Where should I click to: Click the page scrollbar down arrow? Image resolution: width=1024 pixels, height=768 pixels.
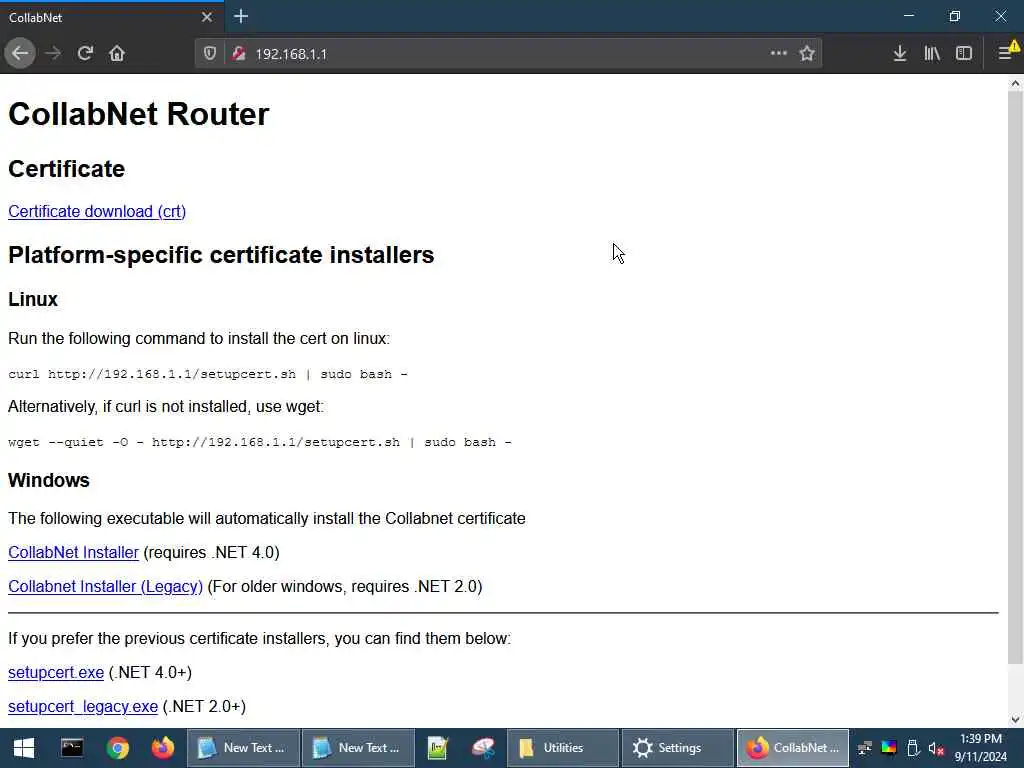tap(1015, 720)
